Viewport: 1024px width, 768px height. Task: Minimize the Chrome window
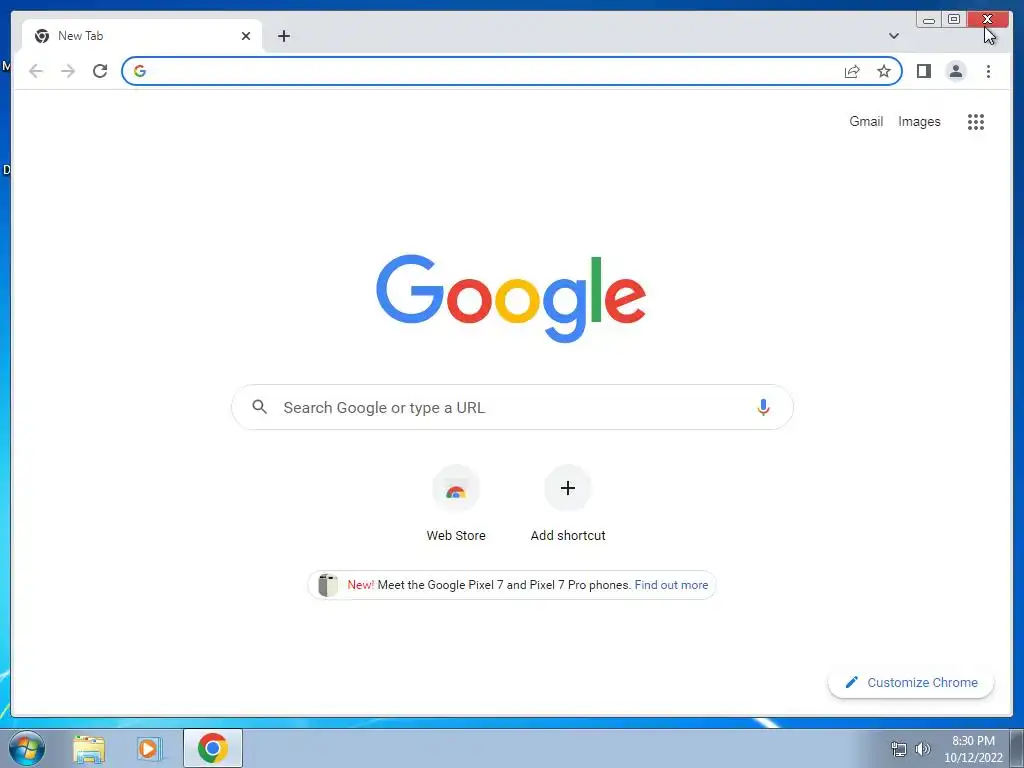point(929,20)
